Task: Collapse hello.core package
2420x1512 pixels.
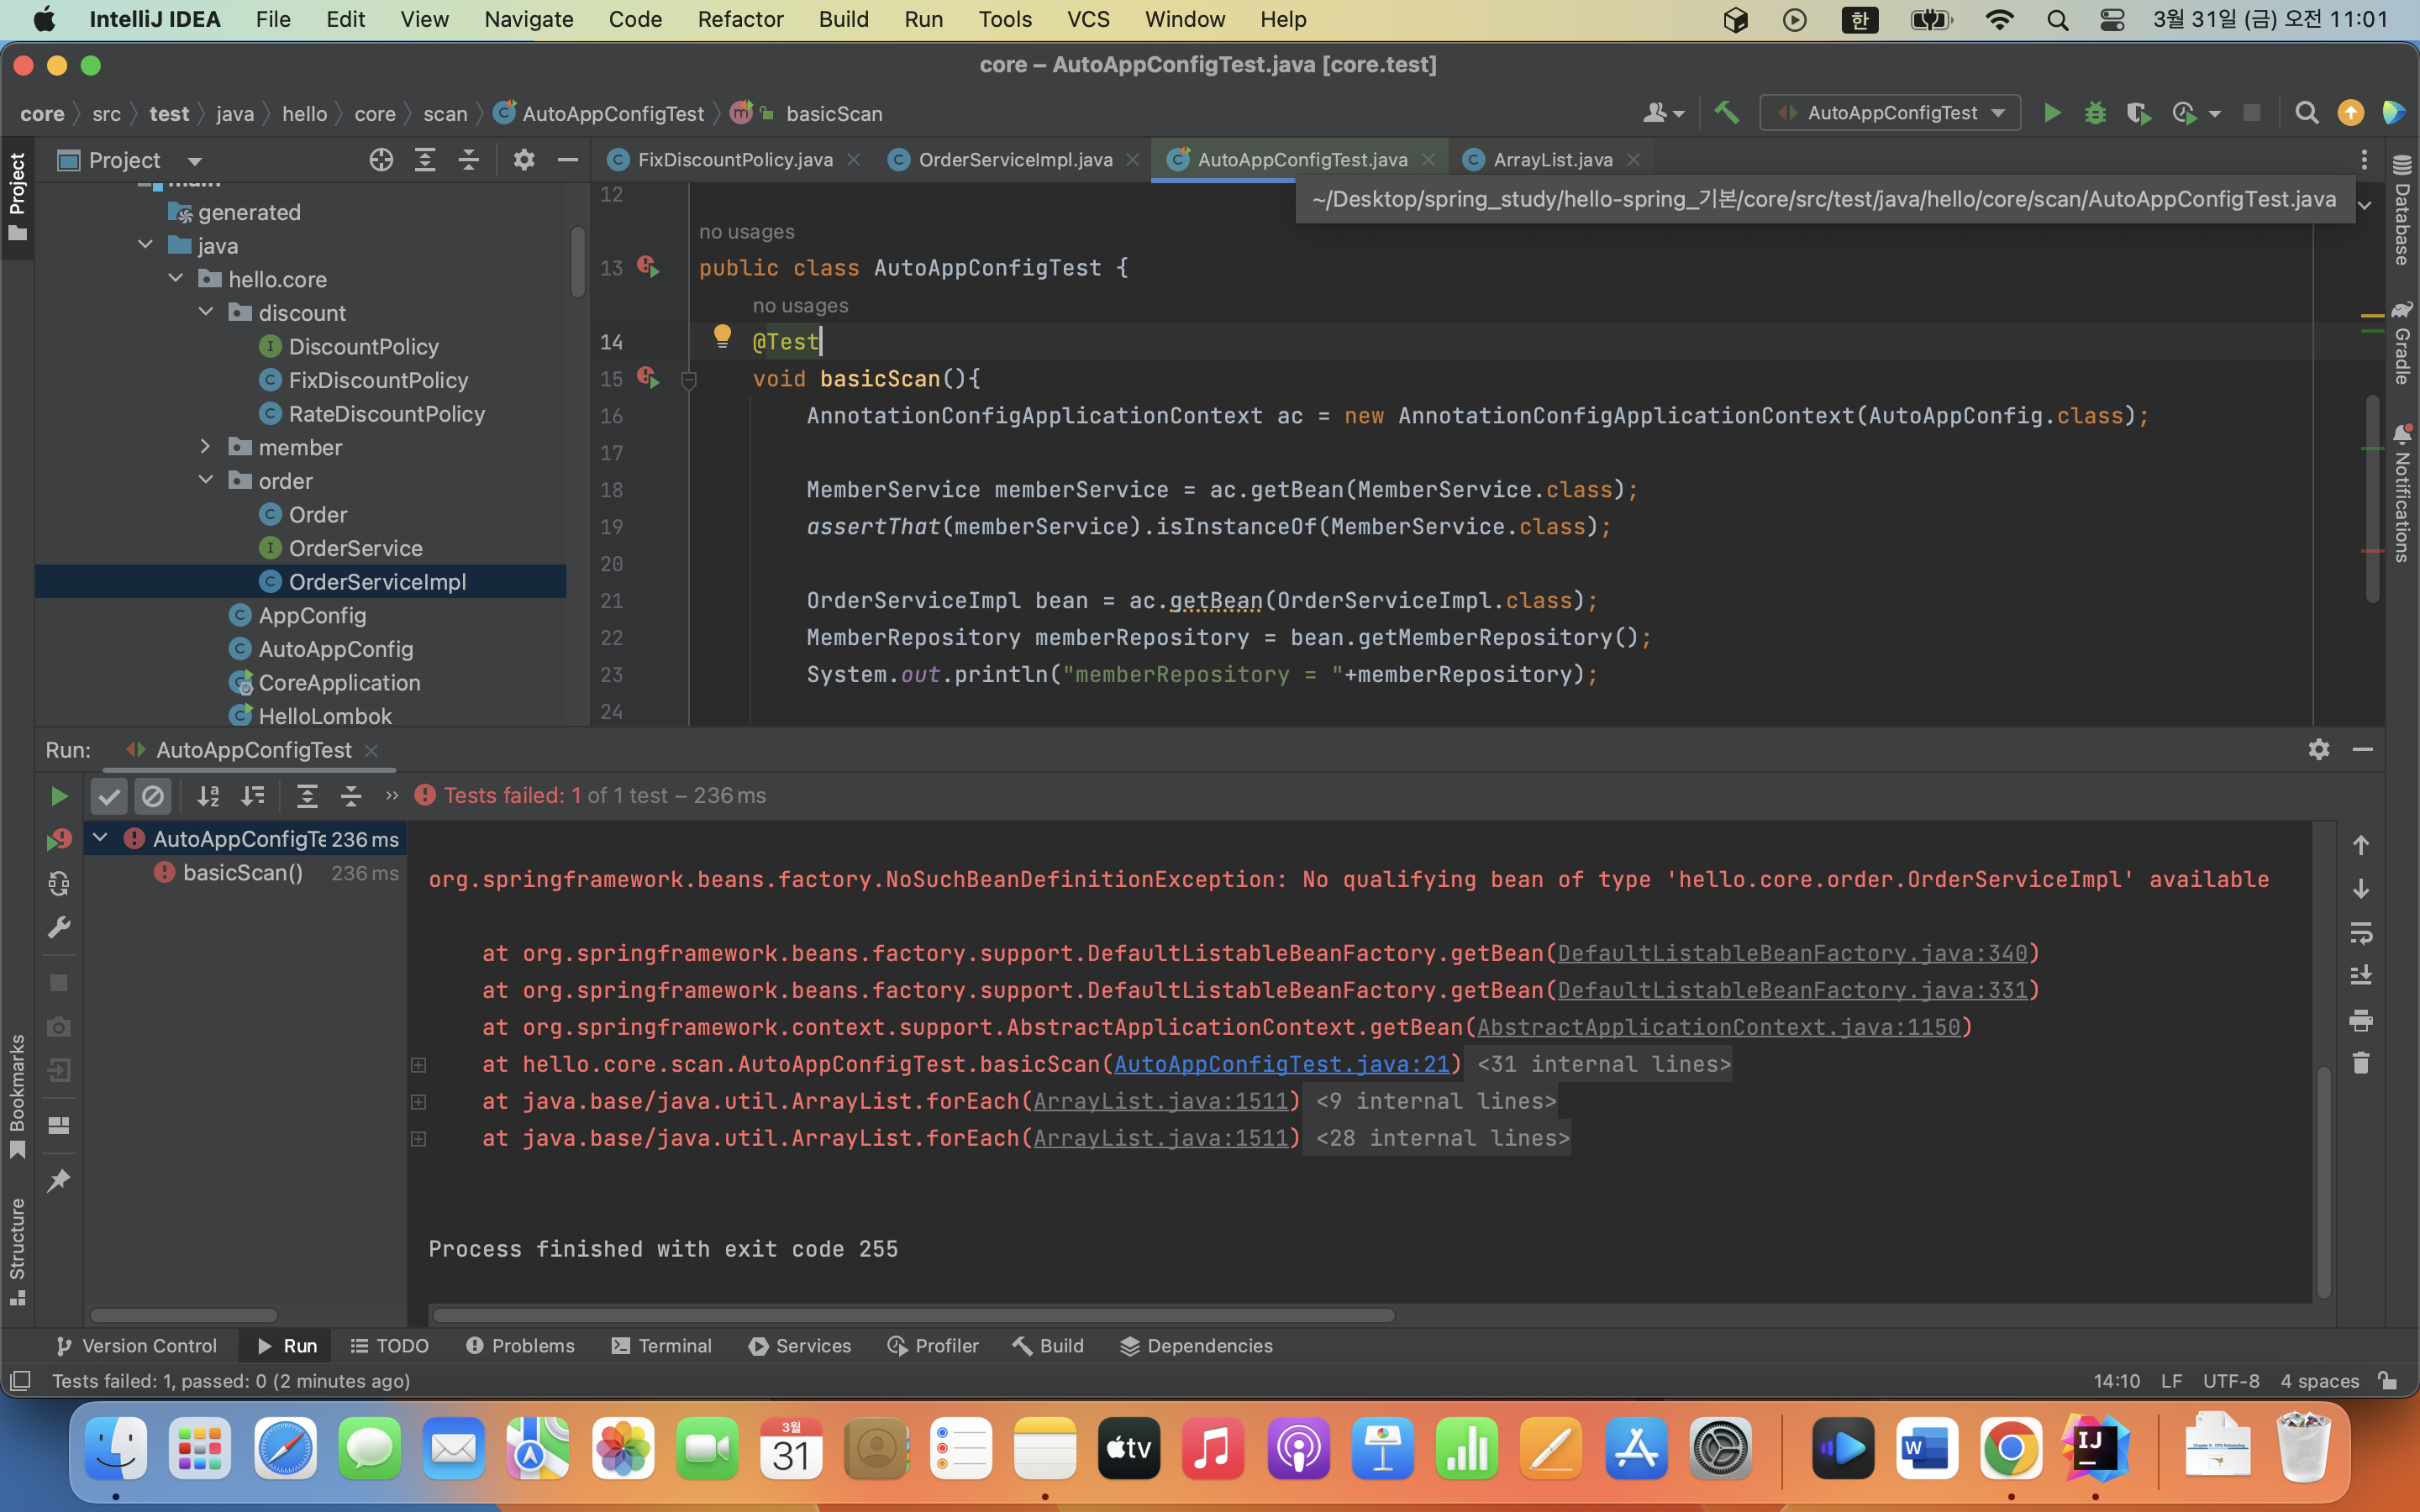Action: (x=176, y=279)
